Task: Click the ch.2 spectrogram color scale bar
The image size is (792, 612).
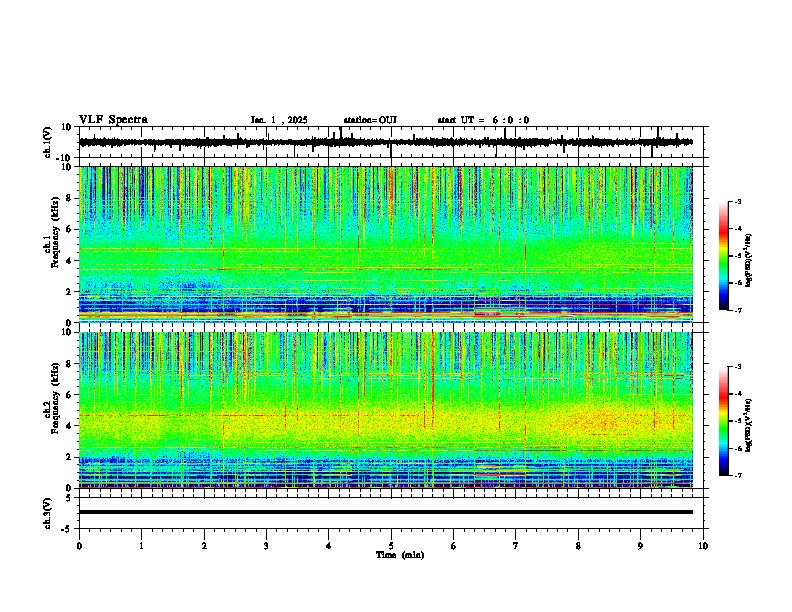Action: (x=724, y=421)
